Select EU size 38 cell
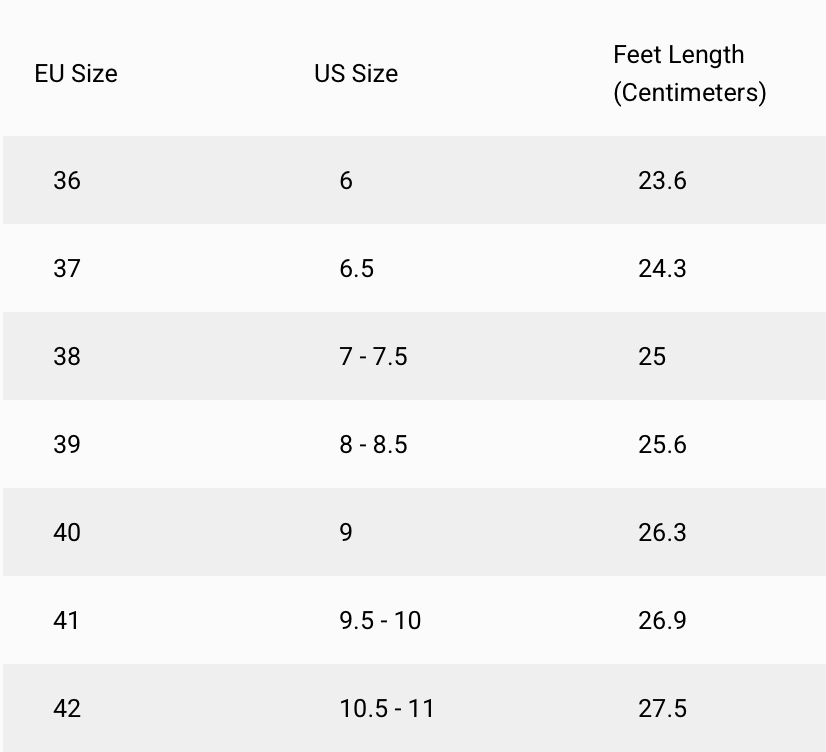Viewport: 826px width, 752px height. (67, 357)
